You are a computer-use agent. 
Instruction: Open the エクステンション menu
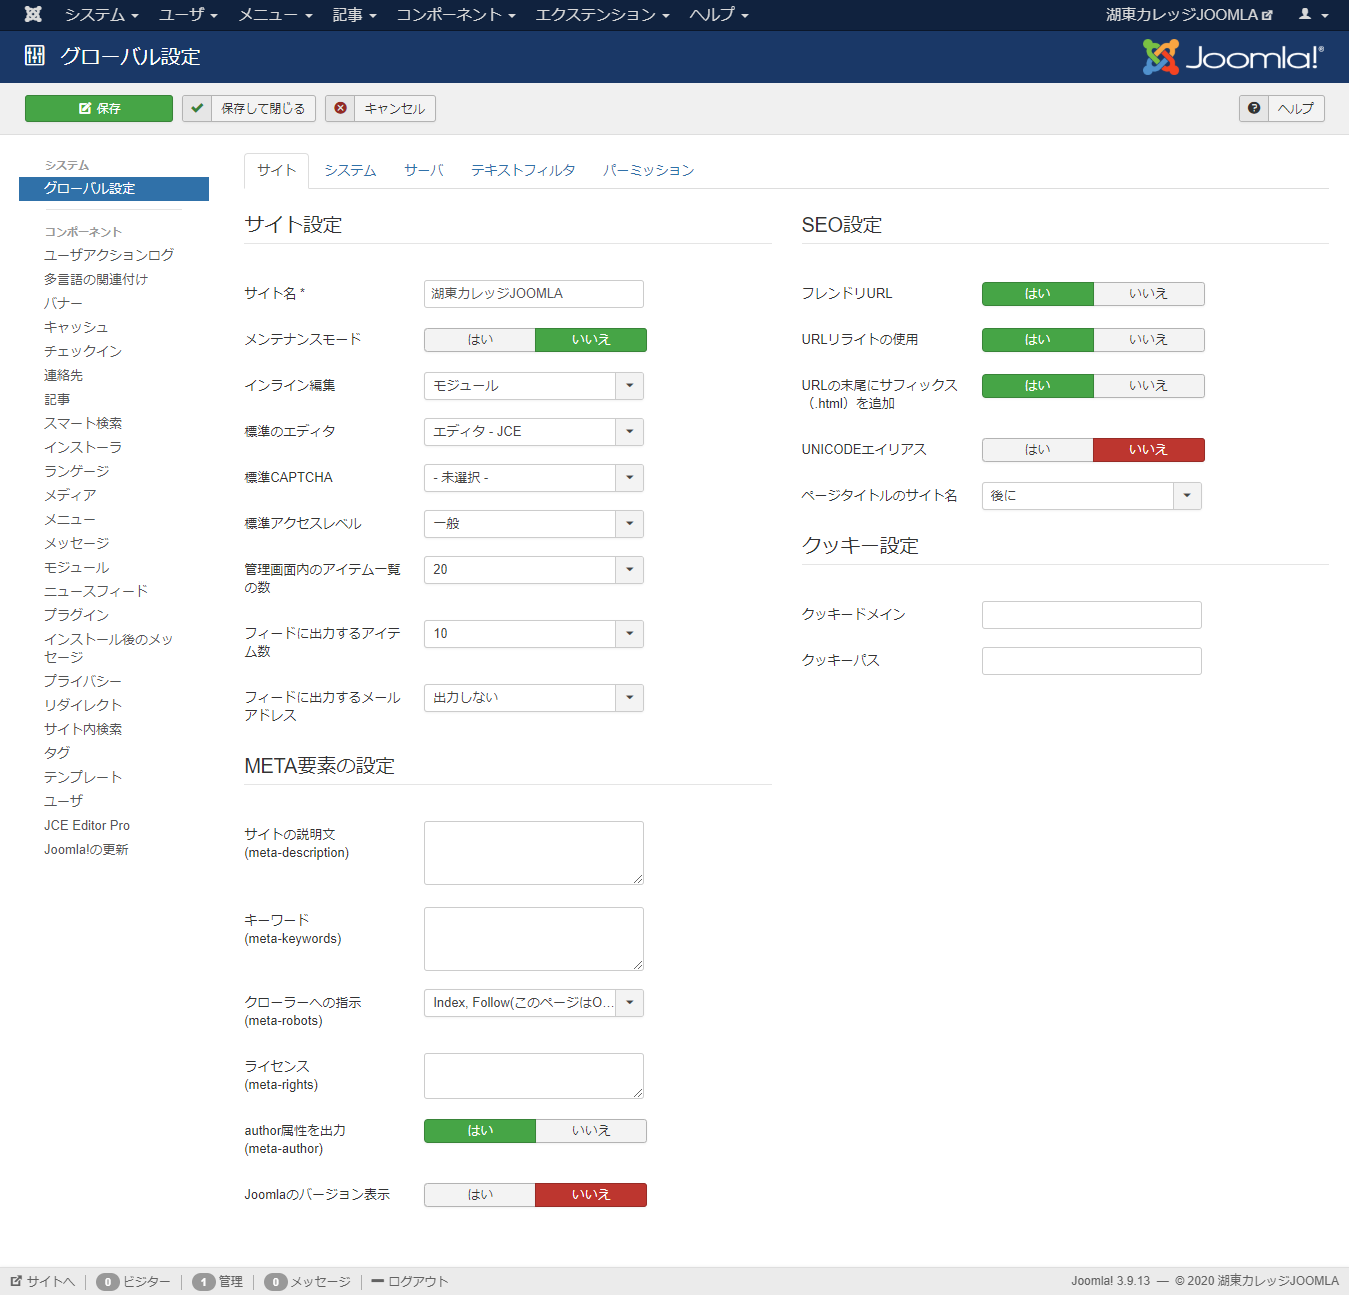(x=601, y=15)
